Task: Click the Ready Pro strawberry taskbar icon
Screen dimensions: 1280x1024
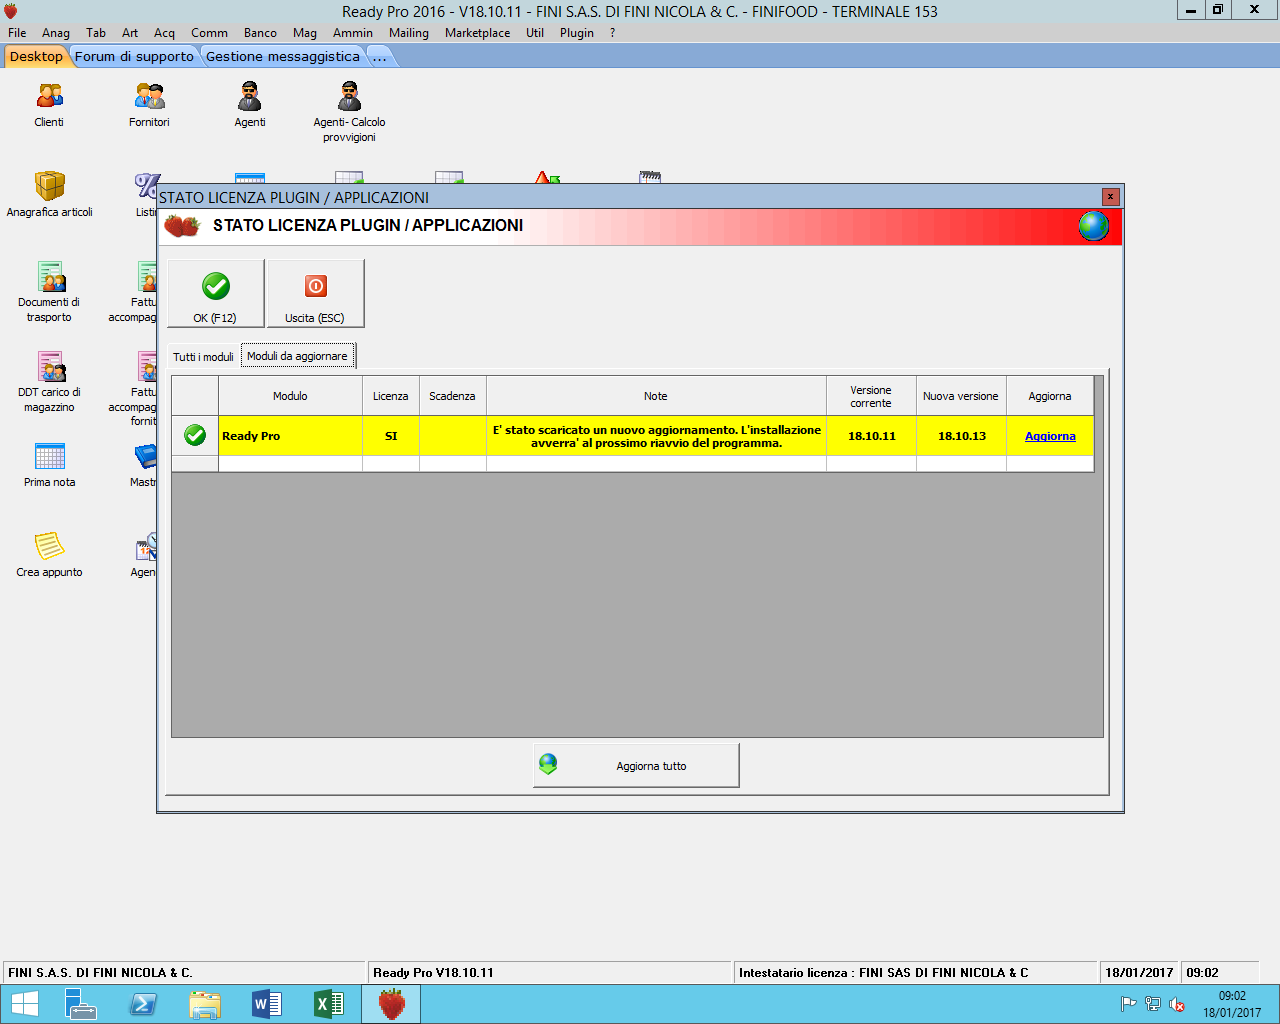Action: pyautogui.click(x=391, y=1004)
